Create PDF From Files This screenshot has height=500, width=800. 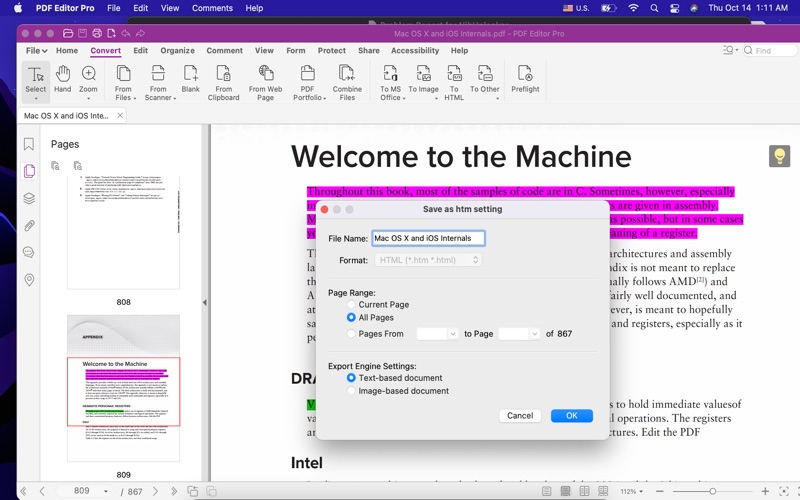click(x=123, y=82)
